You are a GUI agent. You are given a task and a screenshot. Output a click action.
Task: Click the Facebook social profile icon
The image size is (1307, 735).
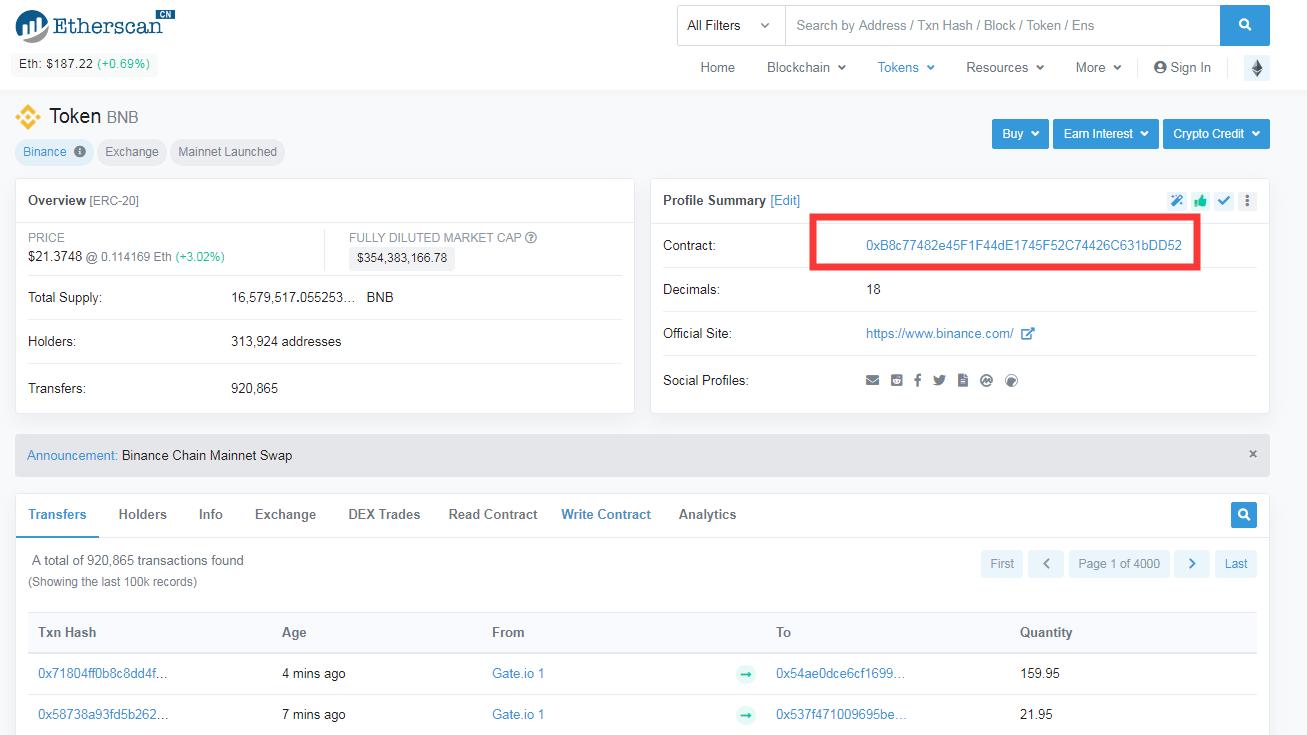pos(917,380)
